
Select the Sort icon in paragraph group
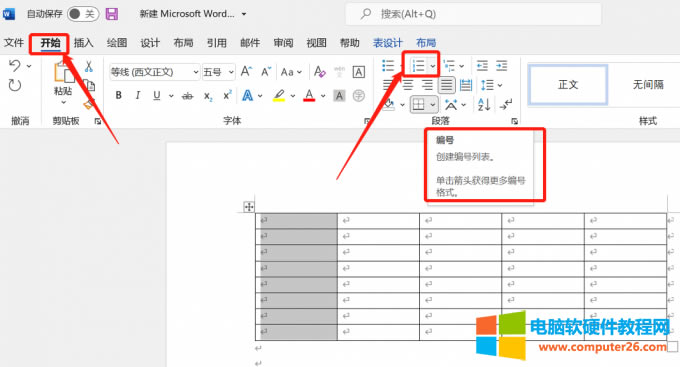pos(484,104)
